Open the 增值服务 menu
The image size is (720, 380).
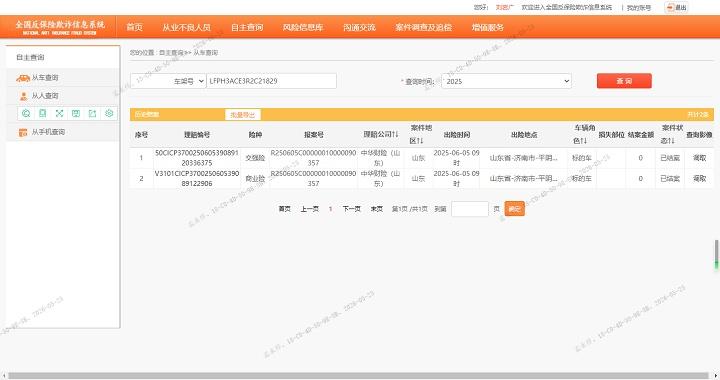click(488, 27)
